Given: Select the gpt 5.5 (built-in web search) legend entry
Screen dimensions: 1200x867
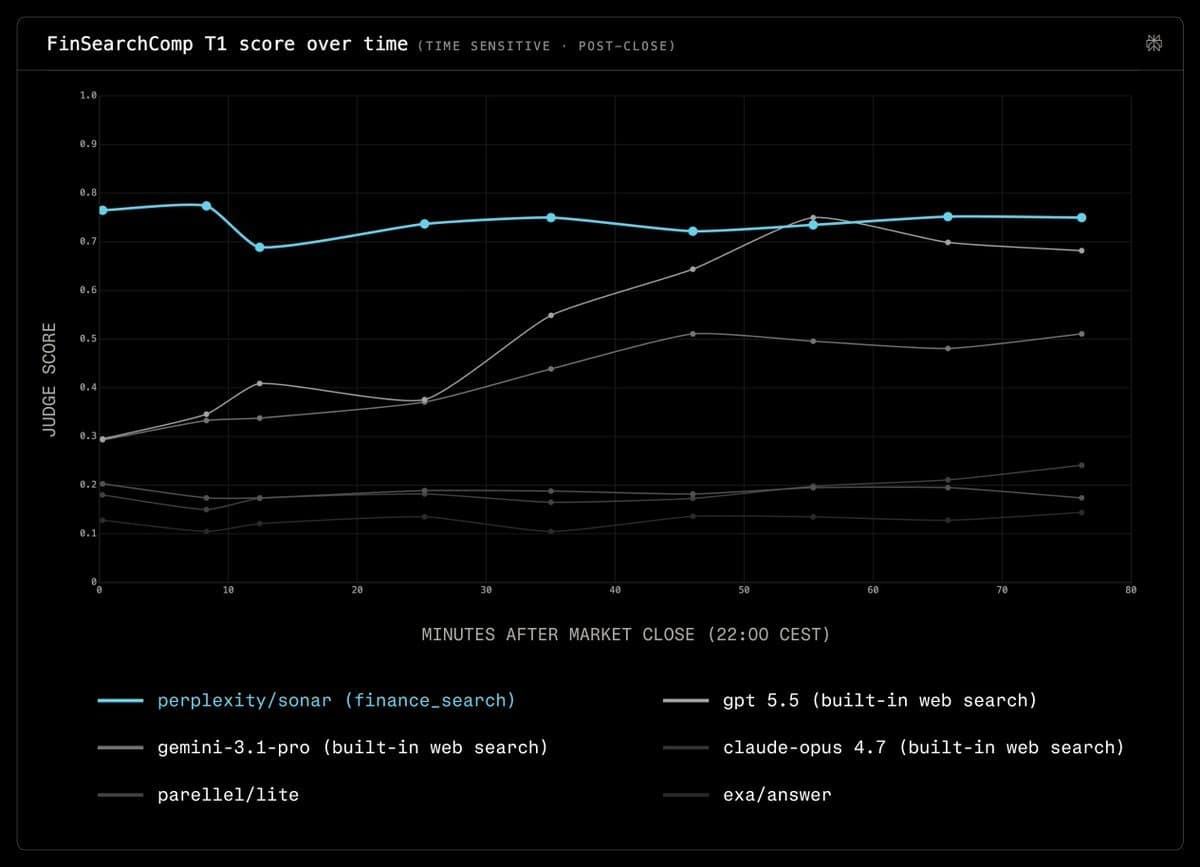Looking at the screenshot, I should coord(850,701).
